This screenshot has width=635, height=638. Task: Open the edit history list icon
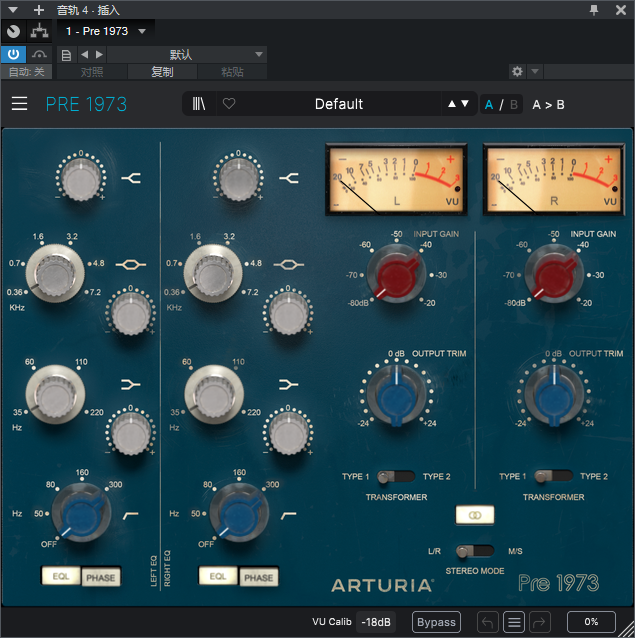pos(514,622)
